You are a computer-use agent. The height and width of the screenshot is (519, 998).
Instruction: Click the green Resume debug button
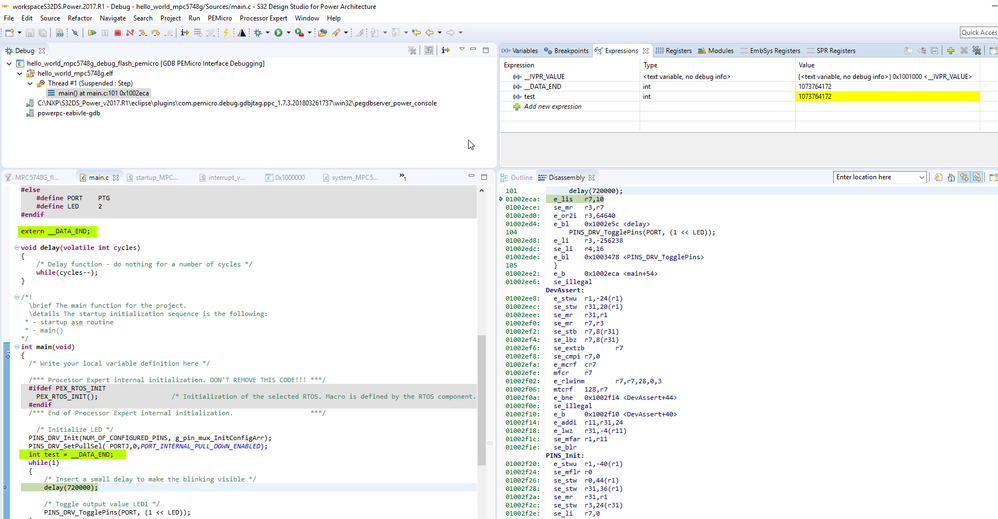tap(92, 33)
